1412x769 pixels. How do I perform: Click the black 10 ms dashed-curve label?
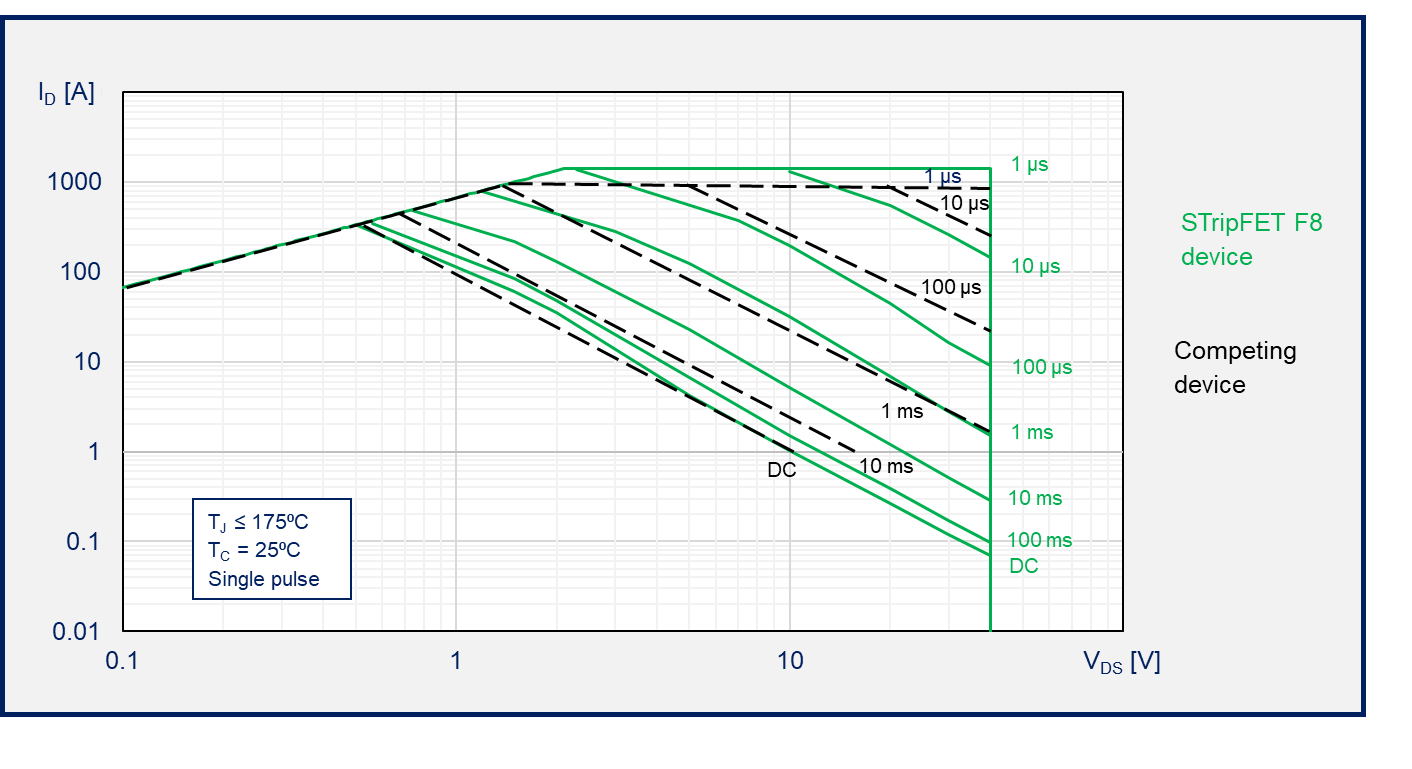[x=885, y=466]
